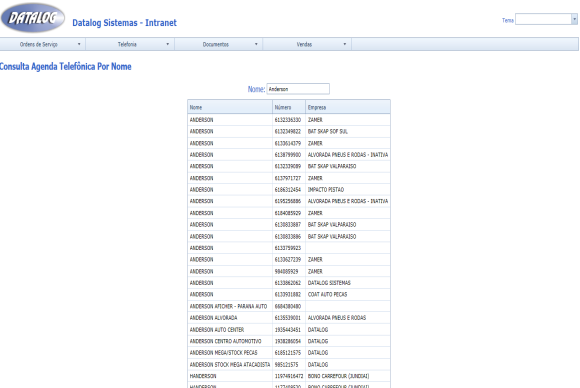Select the COAT AUTO PECAS cell
The height and width of the screenshot is (388, 580).
click(x=348, y=294)
